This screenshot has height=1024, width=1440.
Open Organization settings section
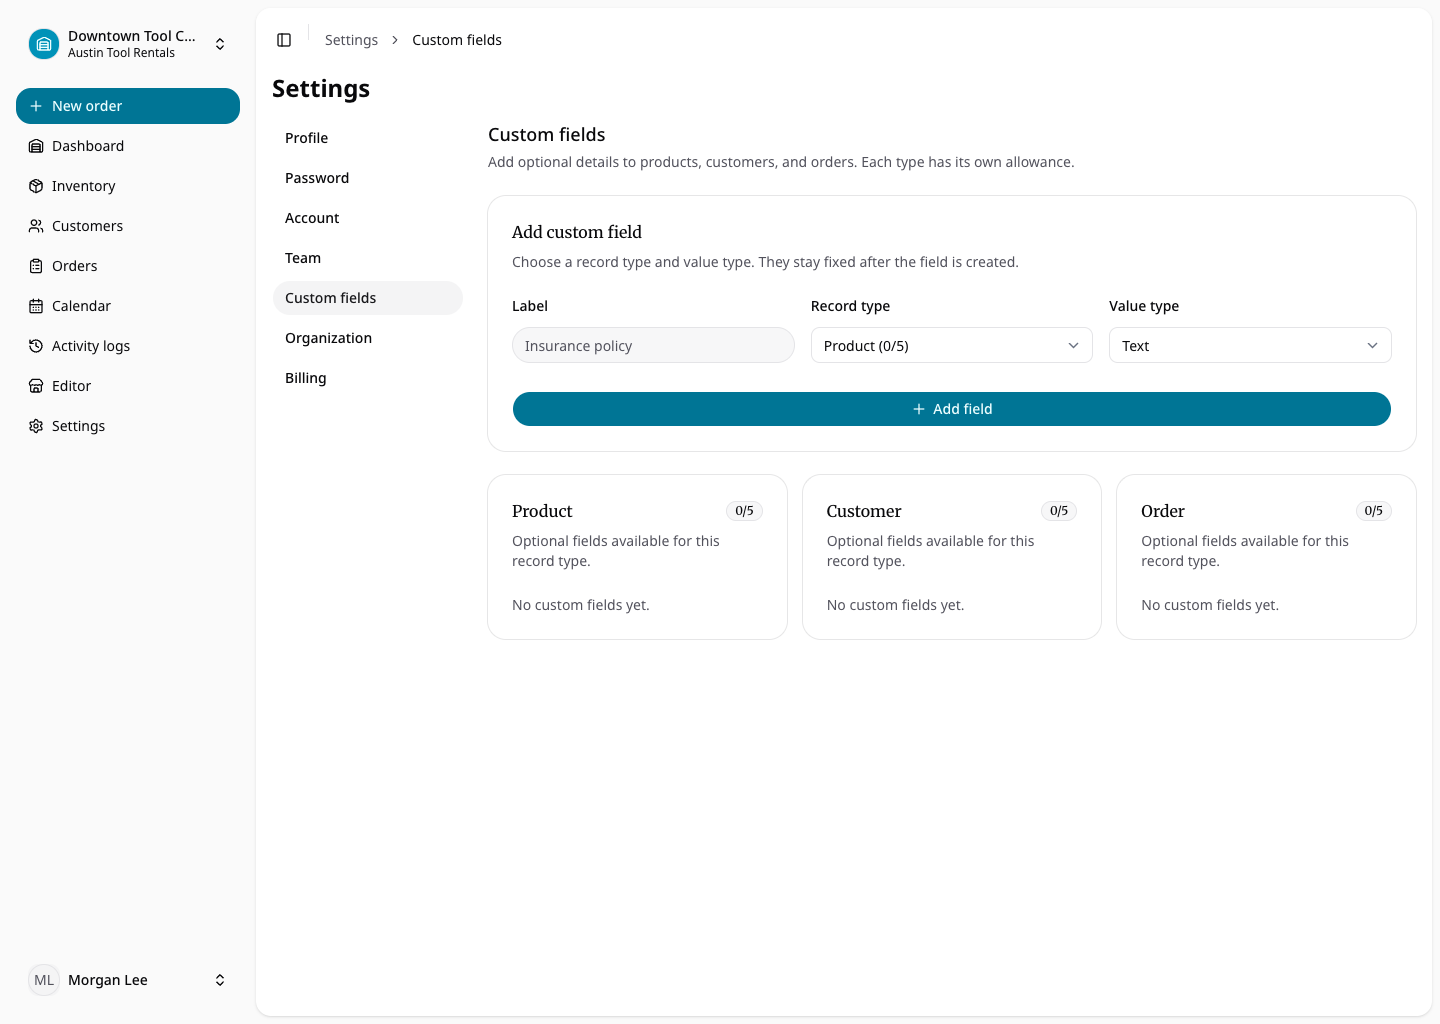point(368,338)
